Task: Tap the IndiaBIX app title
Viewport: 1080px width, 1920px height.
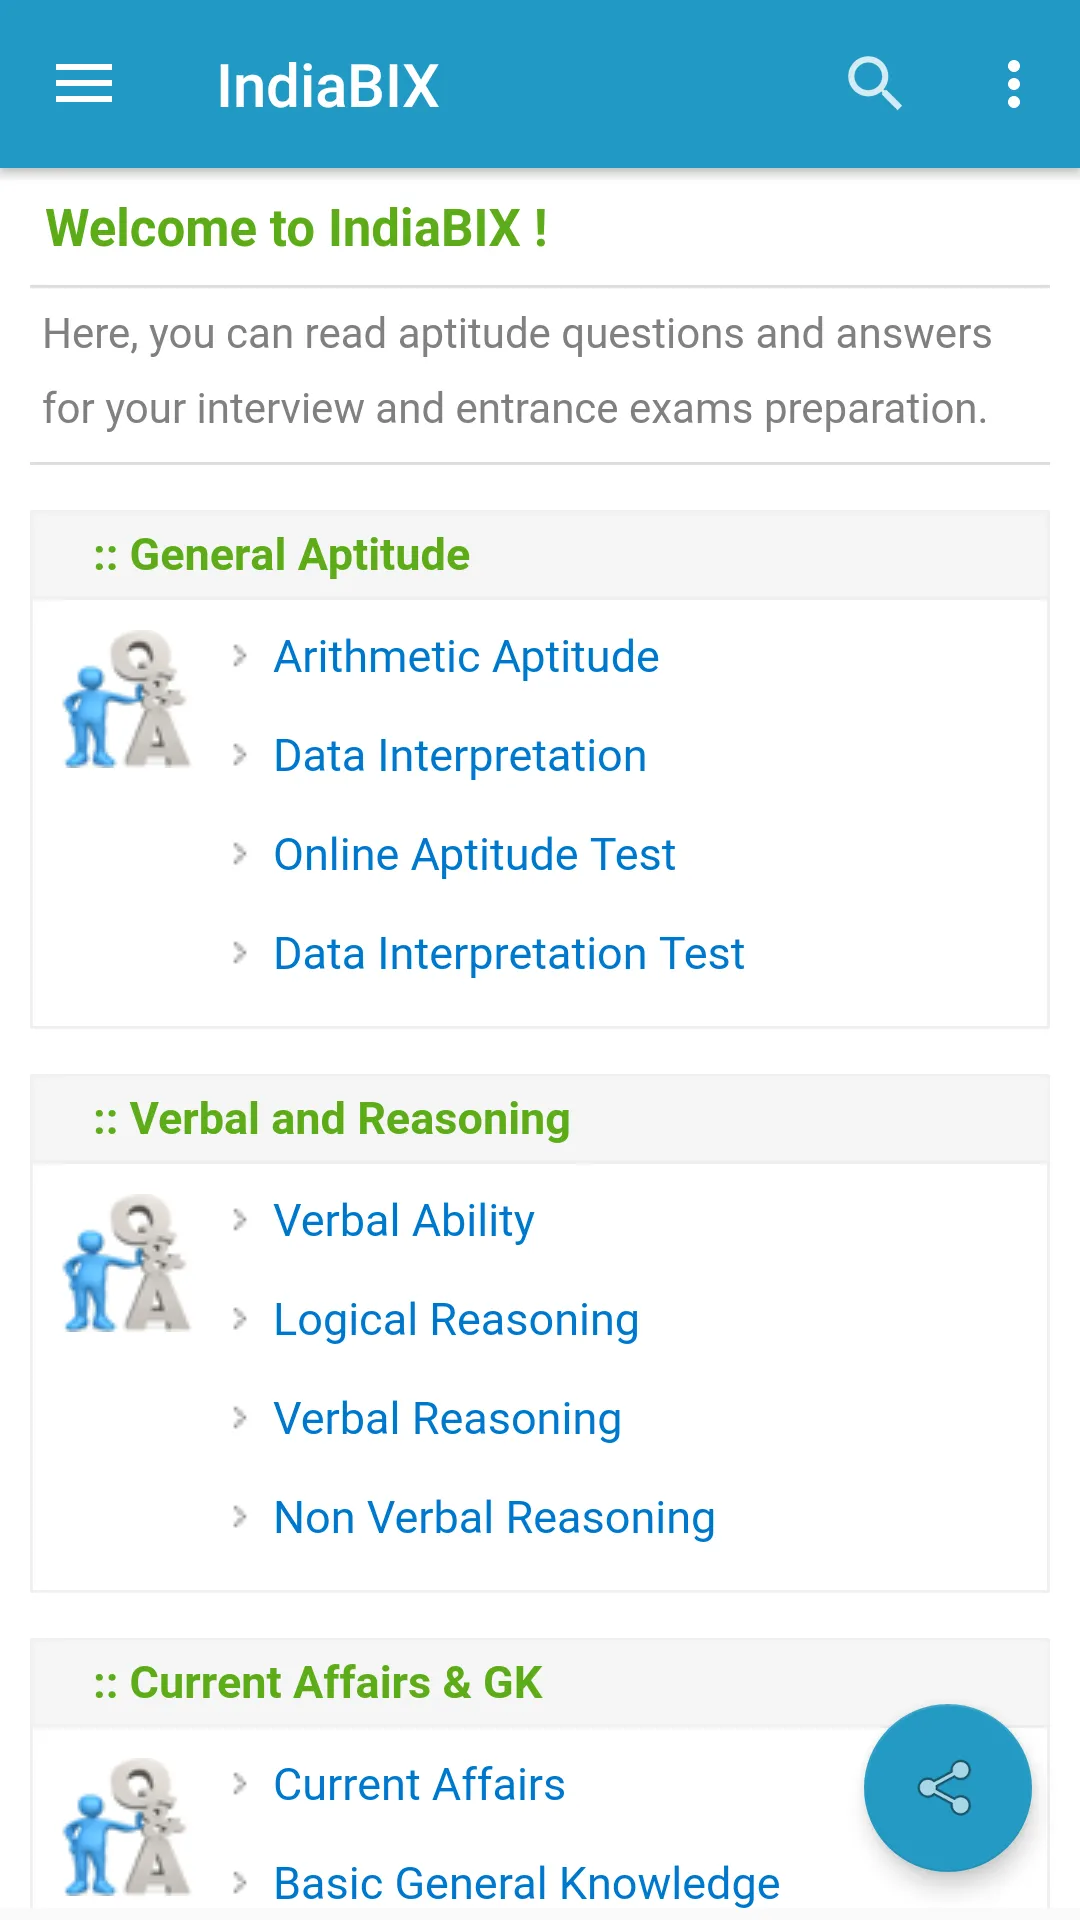Action: [328, 86]
